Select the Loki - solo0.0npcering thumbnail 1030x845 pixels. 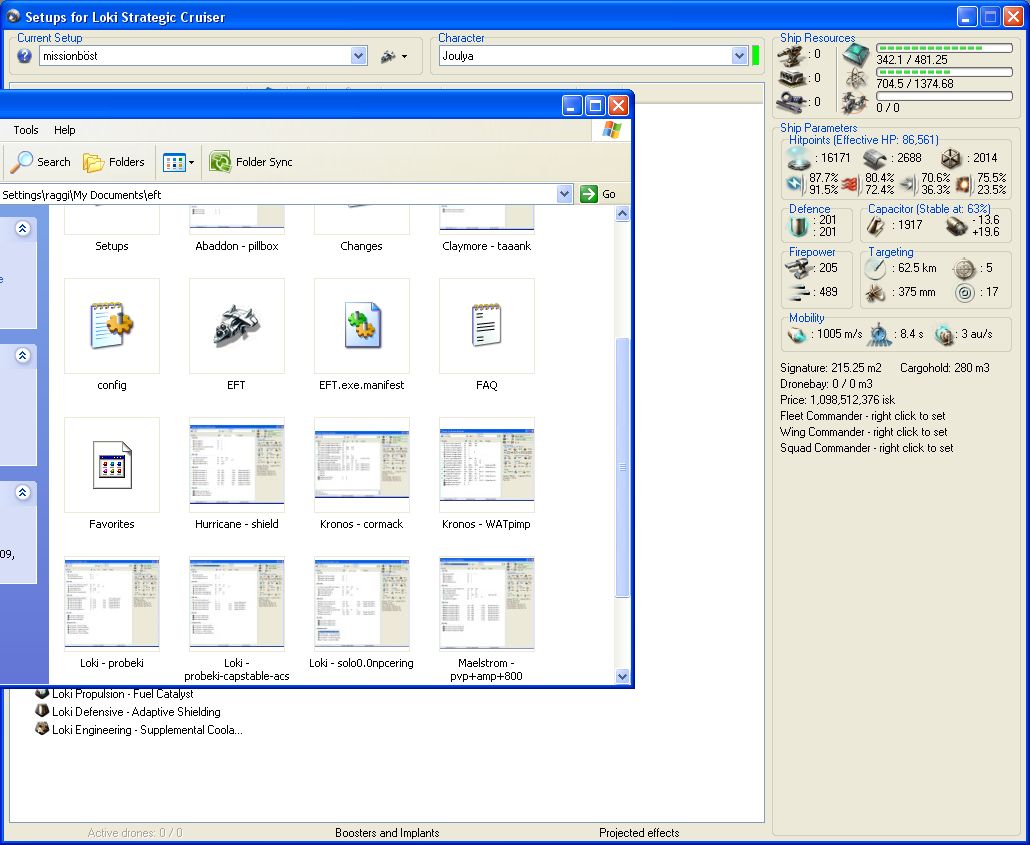361,605
